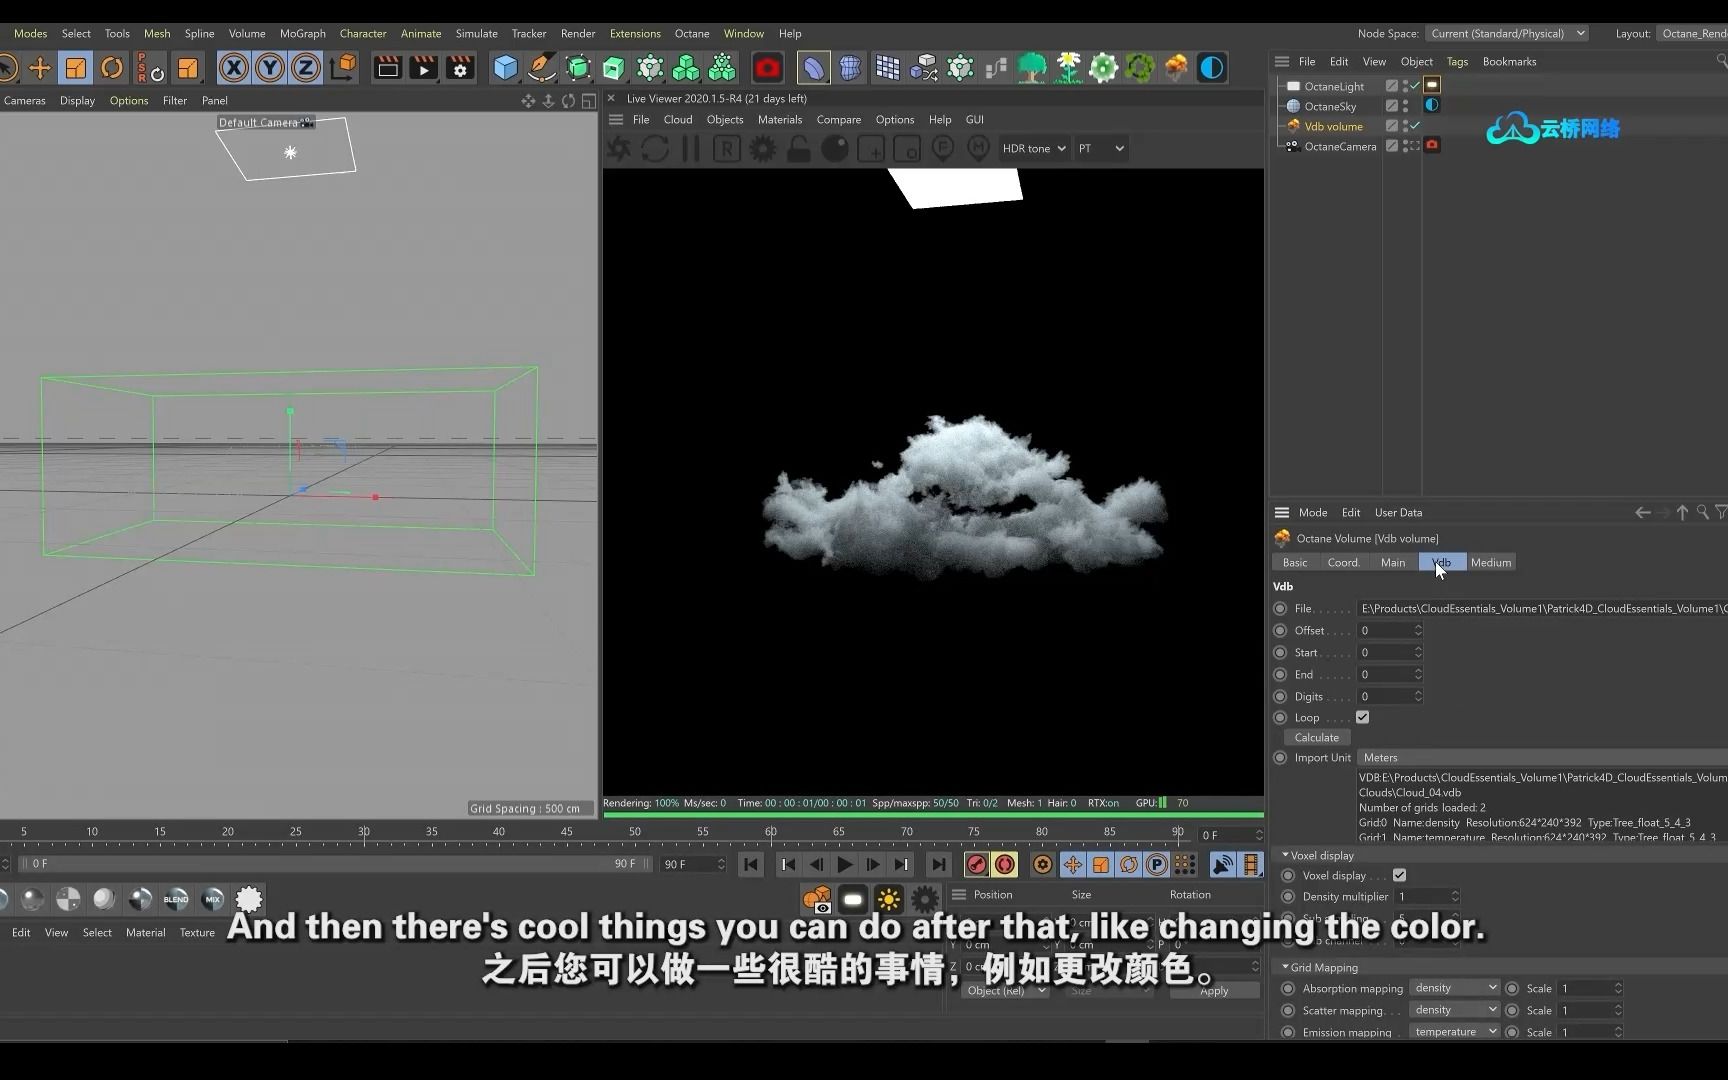Click the green tree icon in toolbar
The height and width of the screenshot is (1080, 1728).
click(x=1032, y=68)
